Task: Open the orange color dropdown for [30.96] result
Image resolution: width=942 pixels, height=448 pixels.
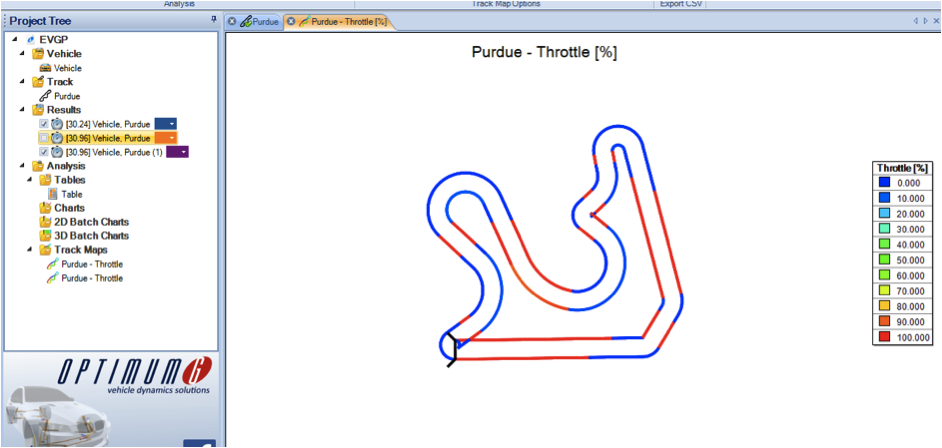Action: click(x=173, y=138)
